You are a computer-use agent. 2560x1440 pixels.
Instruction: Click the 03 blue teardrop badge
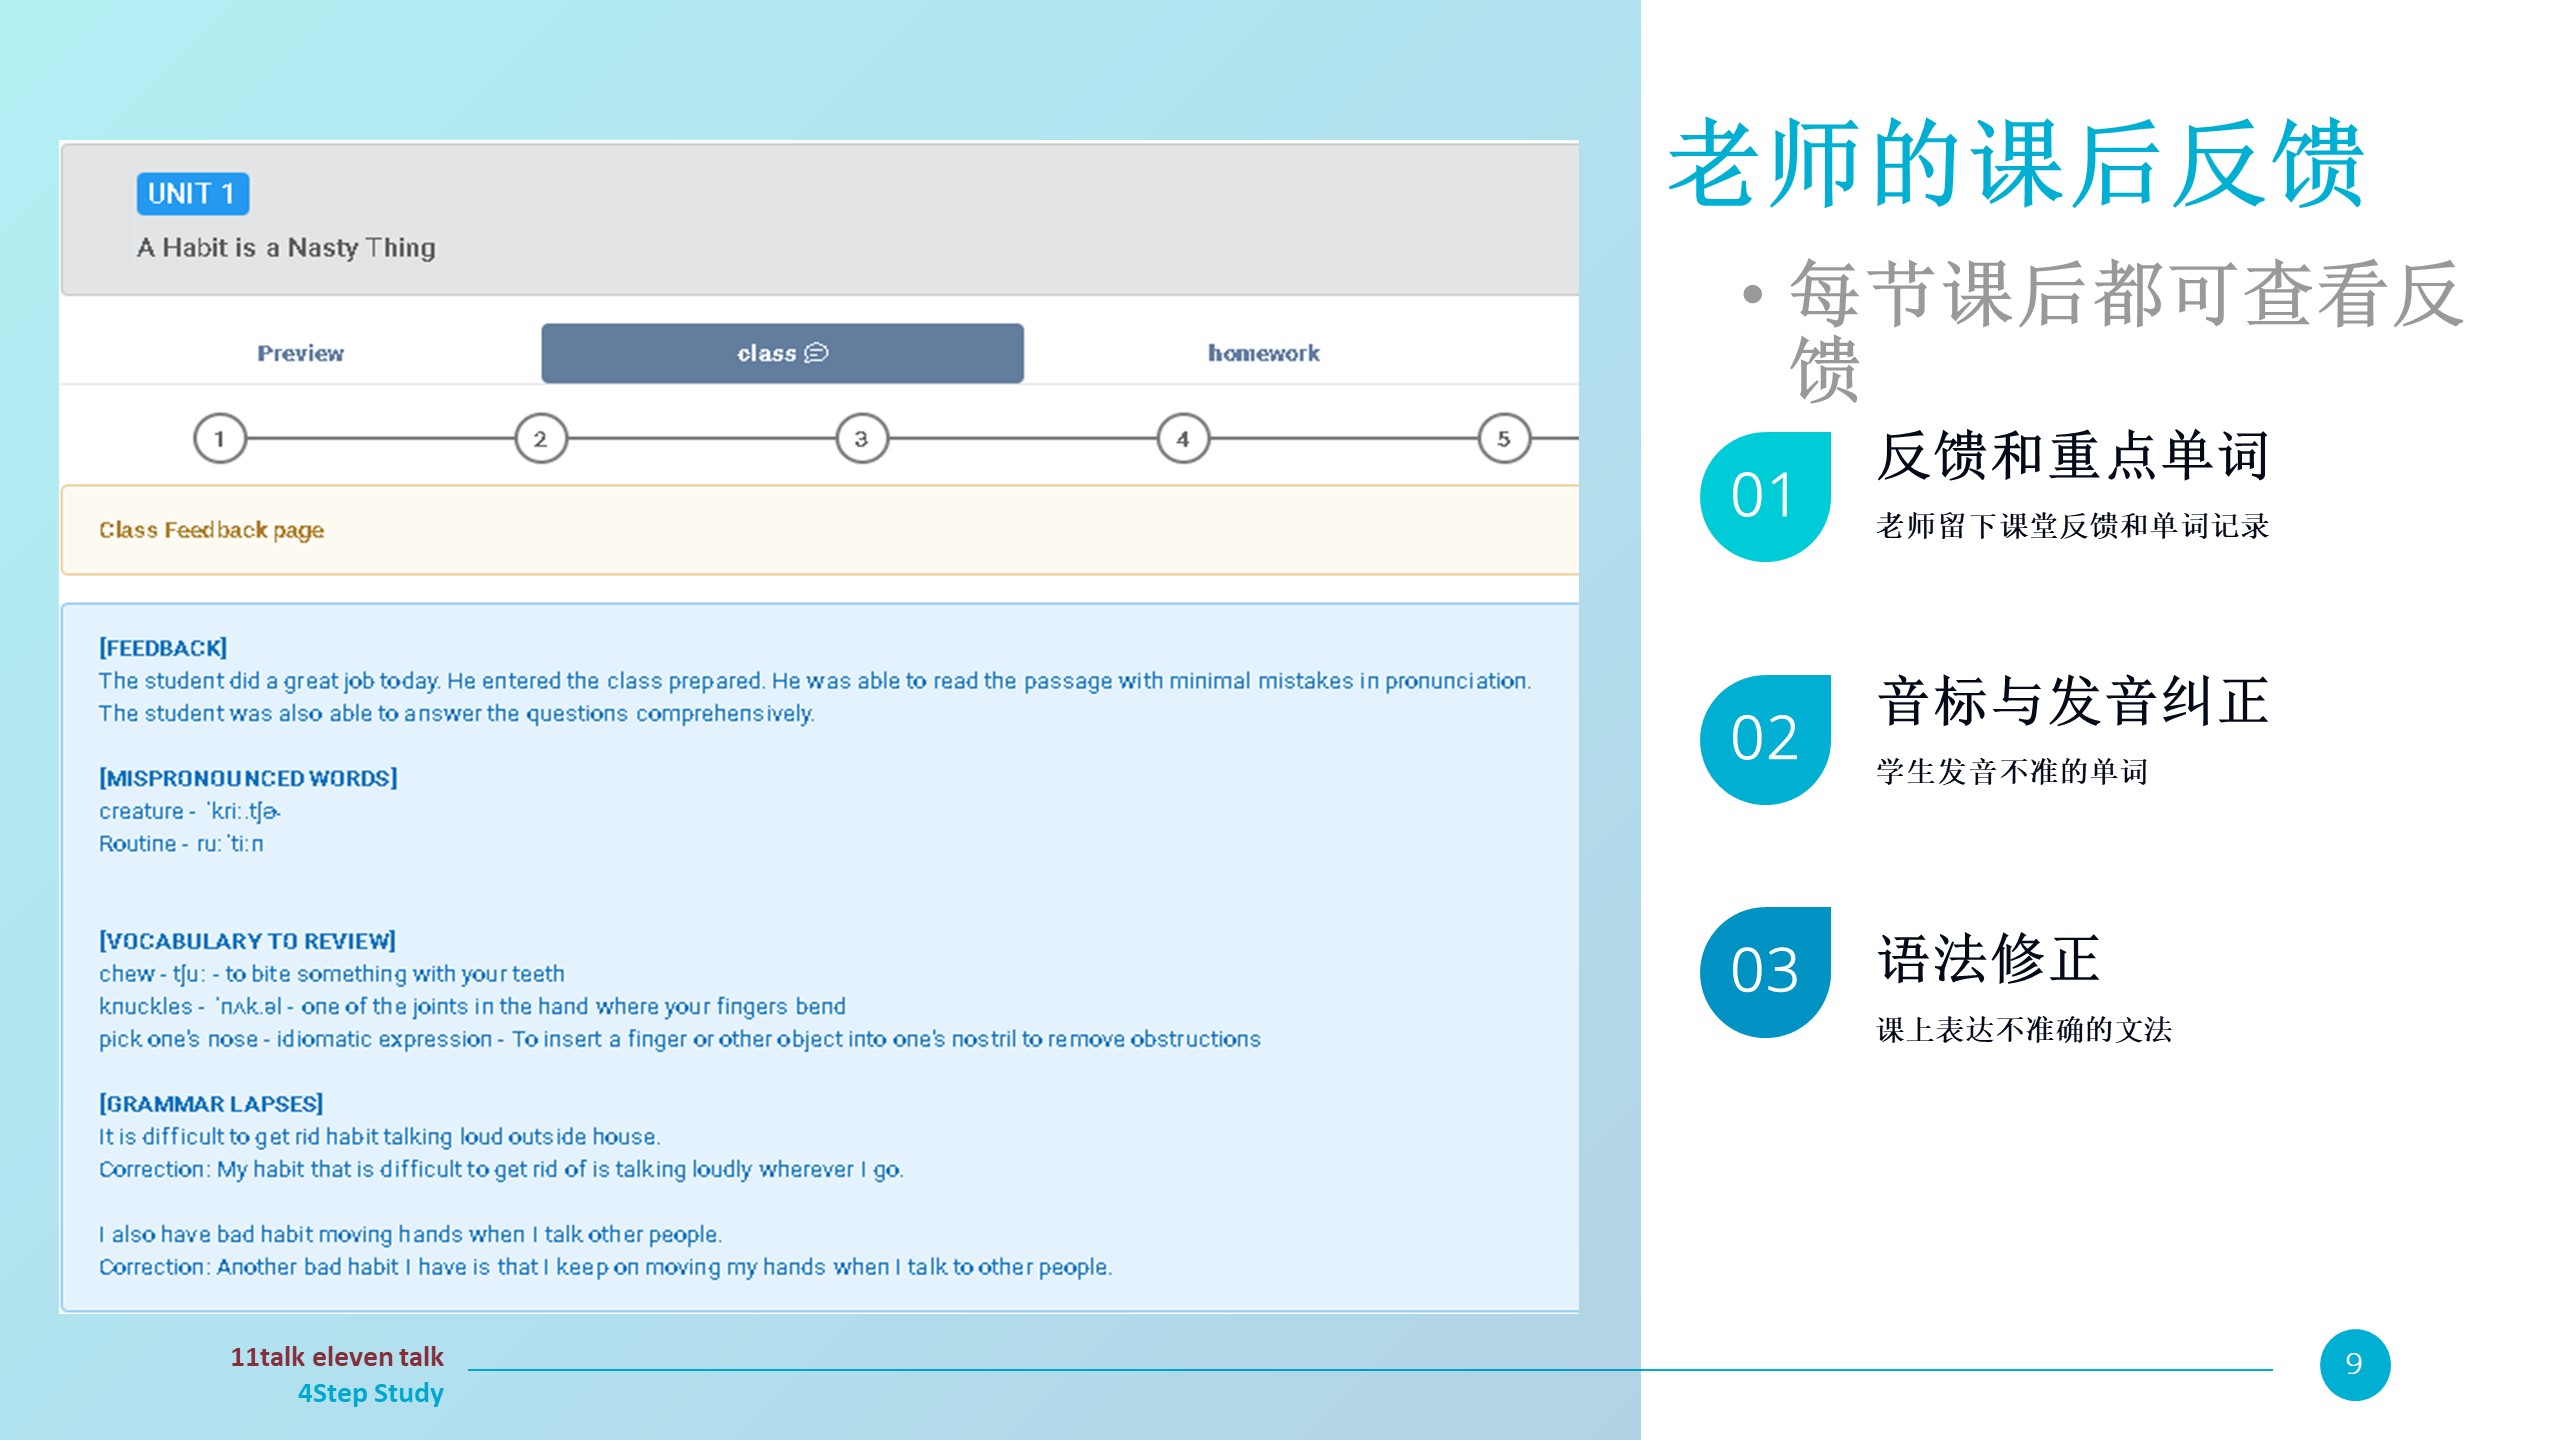point(1765,971)
